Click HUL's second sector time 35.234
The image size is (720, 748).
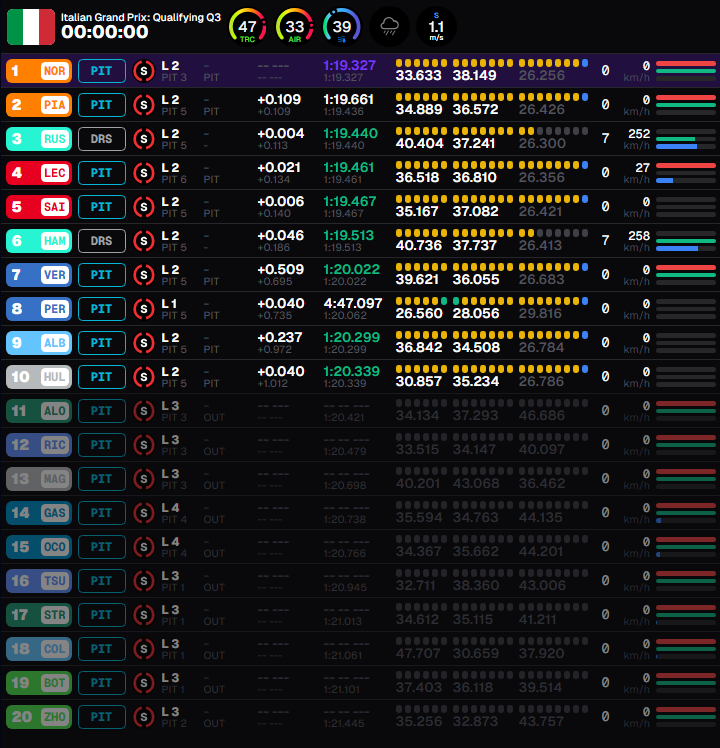476,382
